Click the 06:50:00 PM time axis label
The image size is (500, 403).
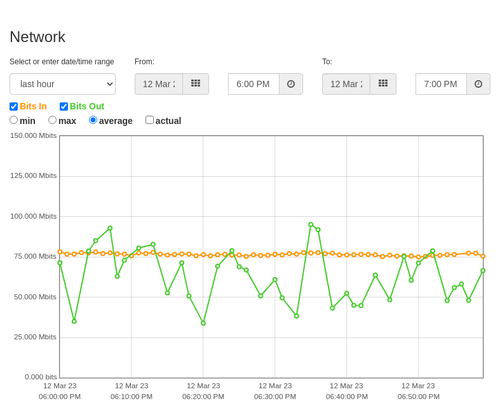pyautogui.click(x=418, y=397)
